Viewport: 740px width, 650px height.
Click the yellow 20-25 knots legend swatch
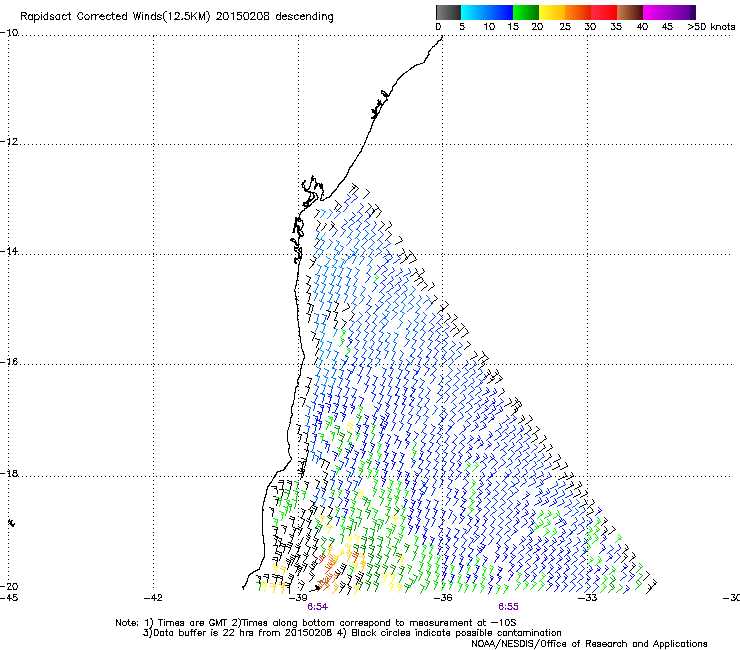click(552, 12)
